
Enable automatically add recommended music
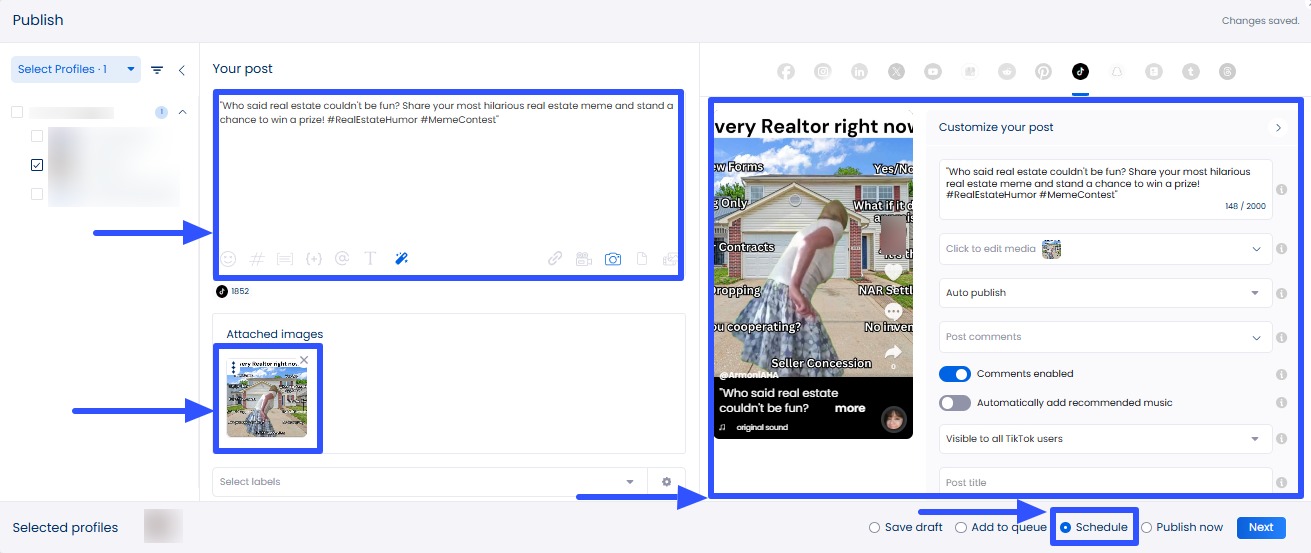click(955, 403)
